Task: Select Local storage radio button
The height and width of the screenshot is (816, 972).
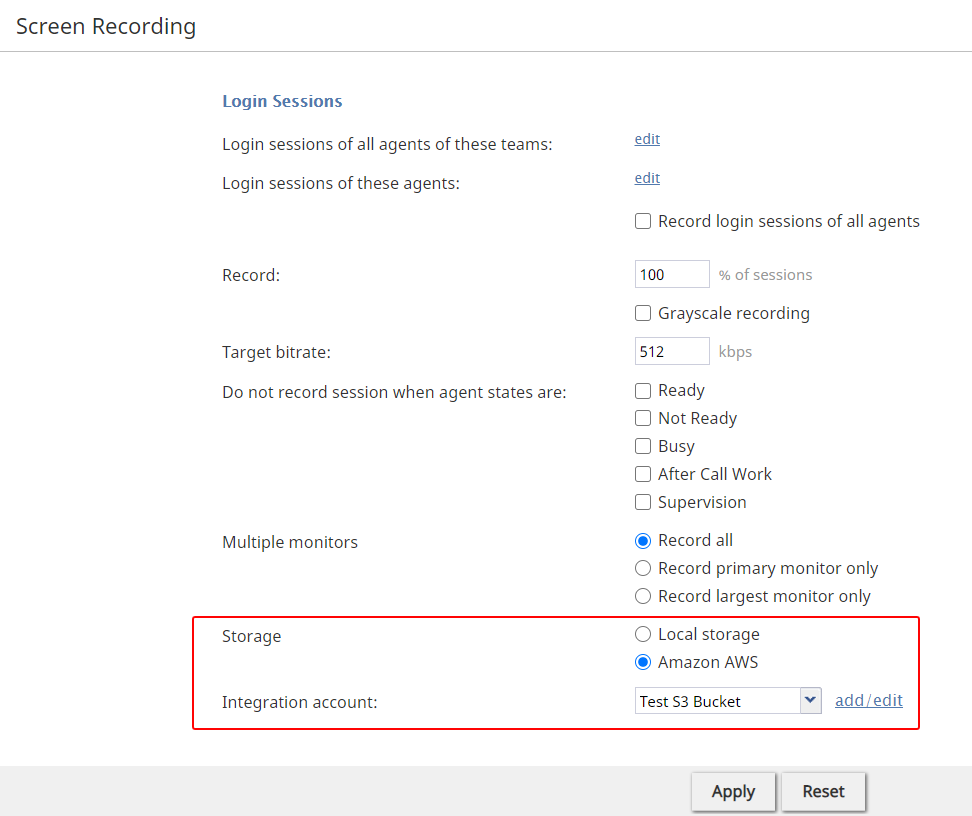Action: [643, 634]
